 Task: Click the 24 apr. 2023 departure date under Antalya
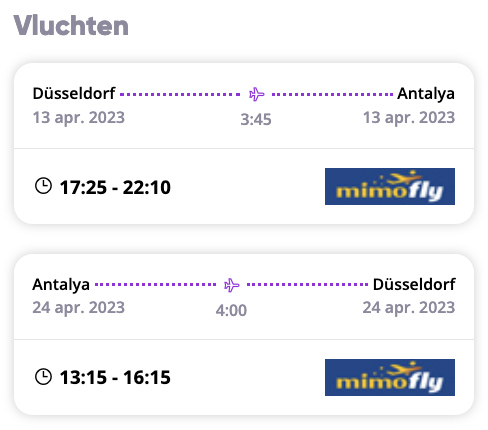click(x=79, y=308)
